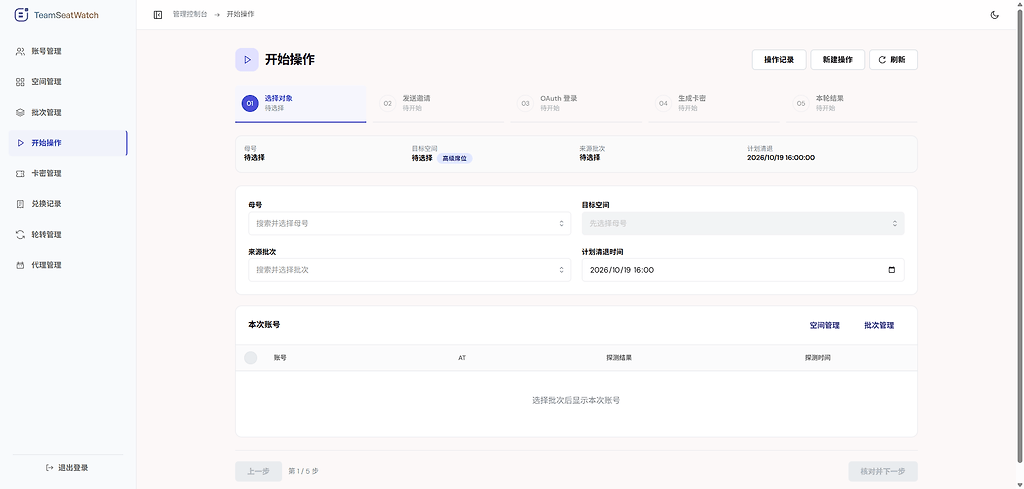Click step 03 circle badge
Screen dimensions: 1024x489
(x=526, y=103)
